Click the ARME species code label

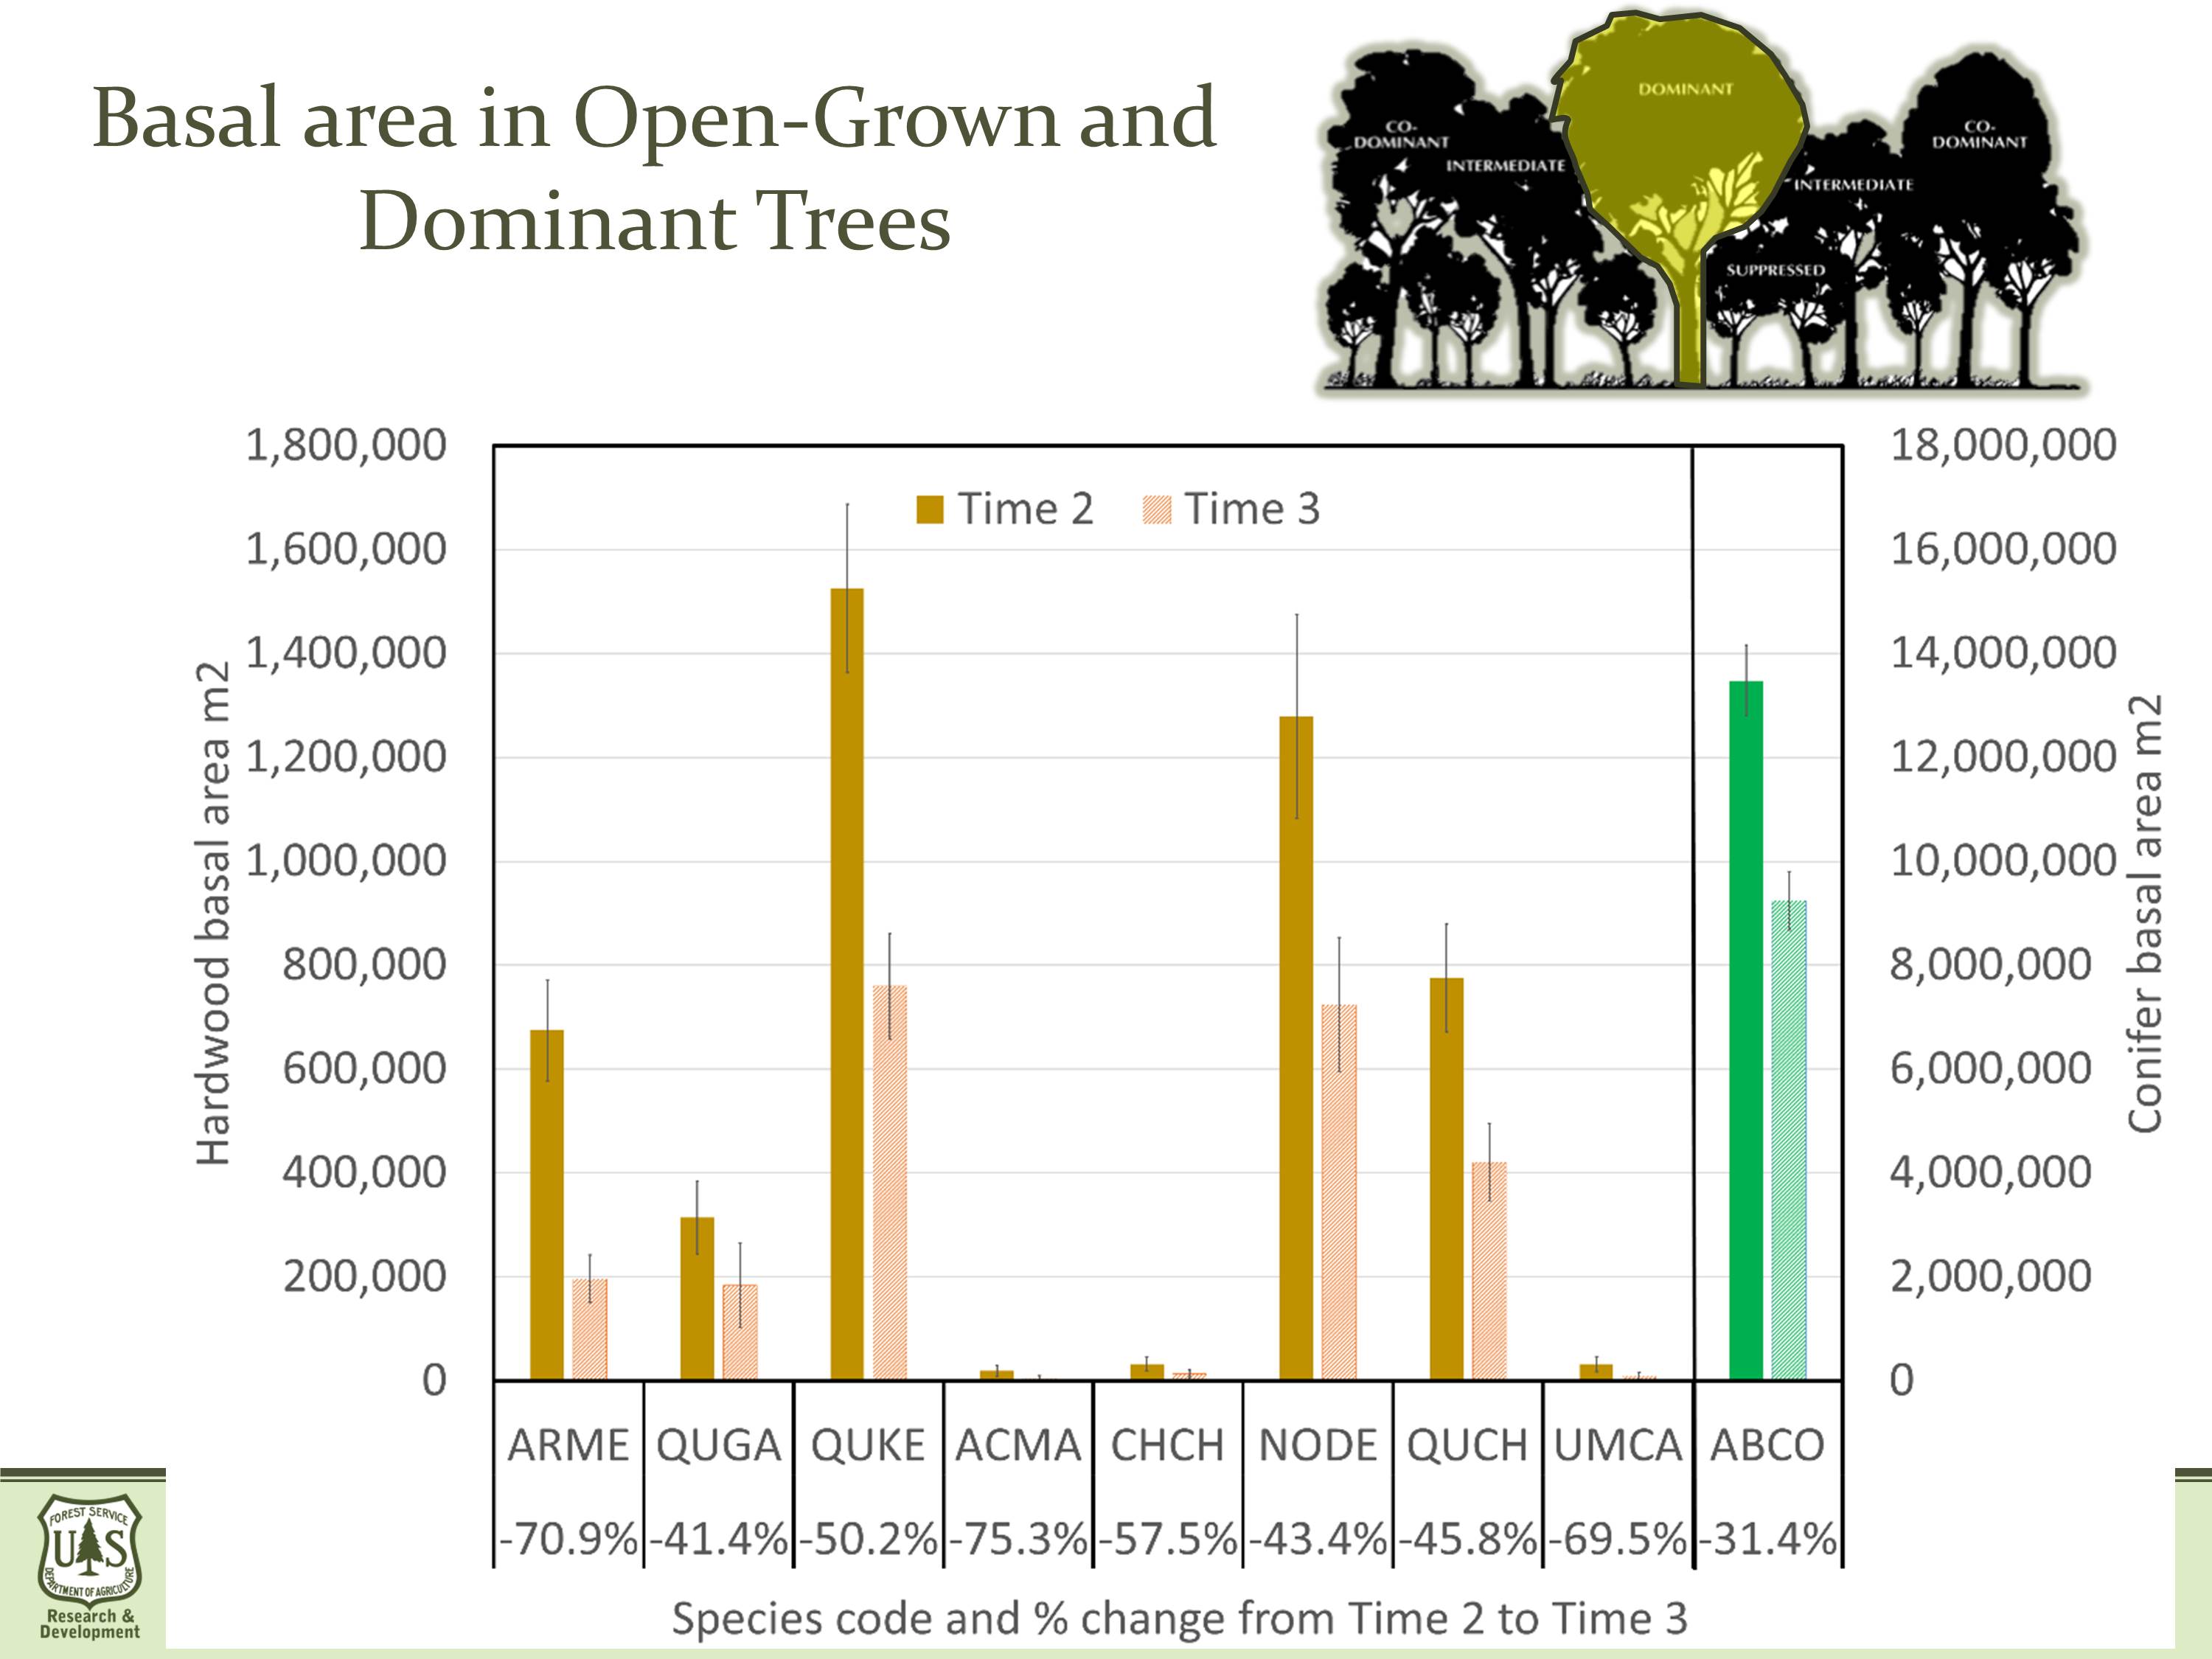pyautogui.click(x=568, y=1446)
